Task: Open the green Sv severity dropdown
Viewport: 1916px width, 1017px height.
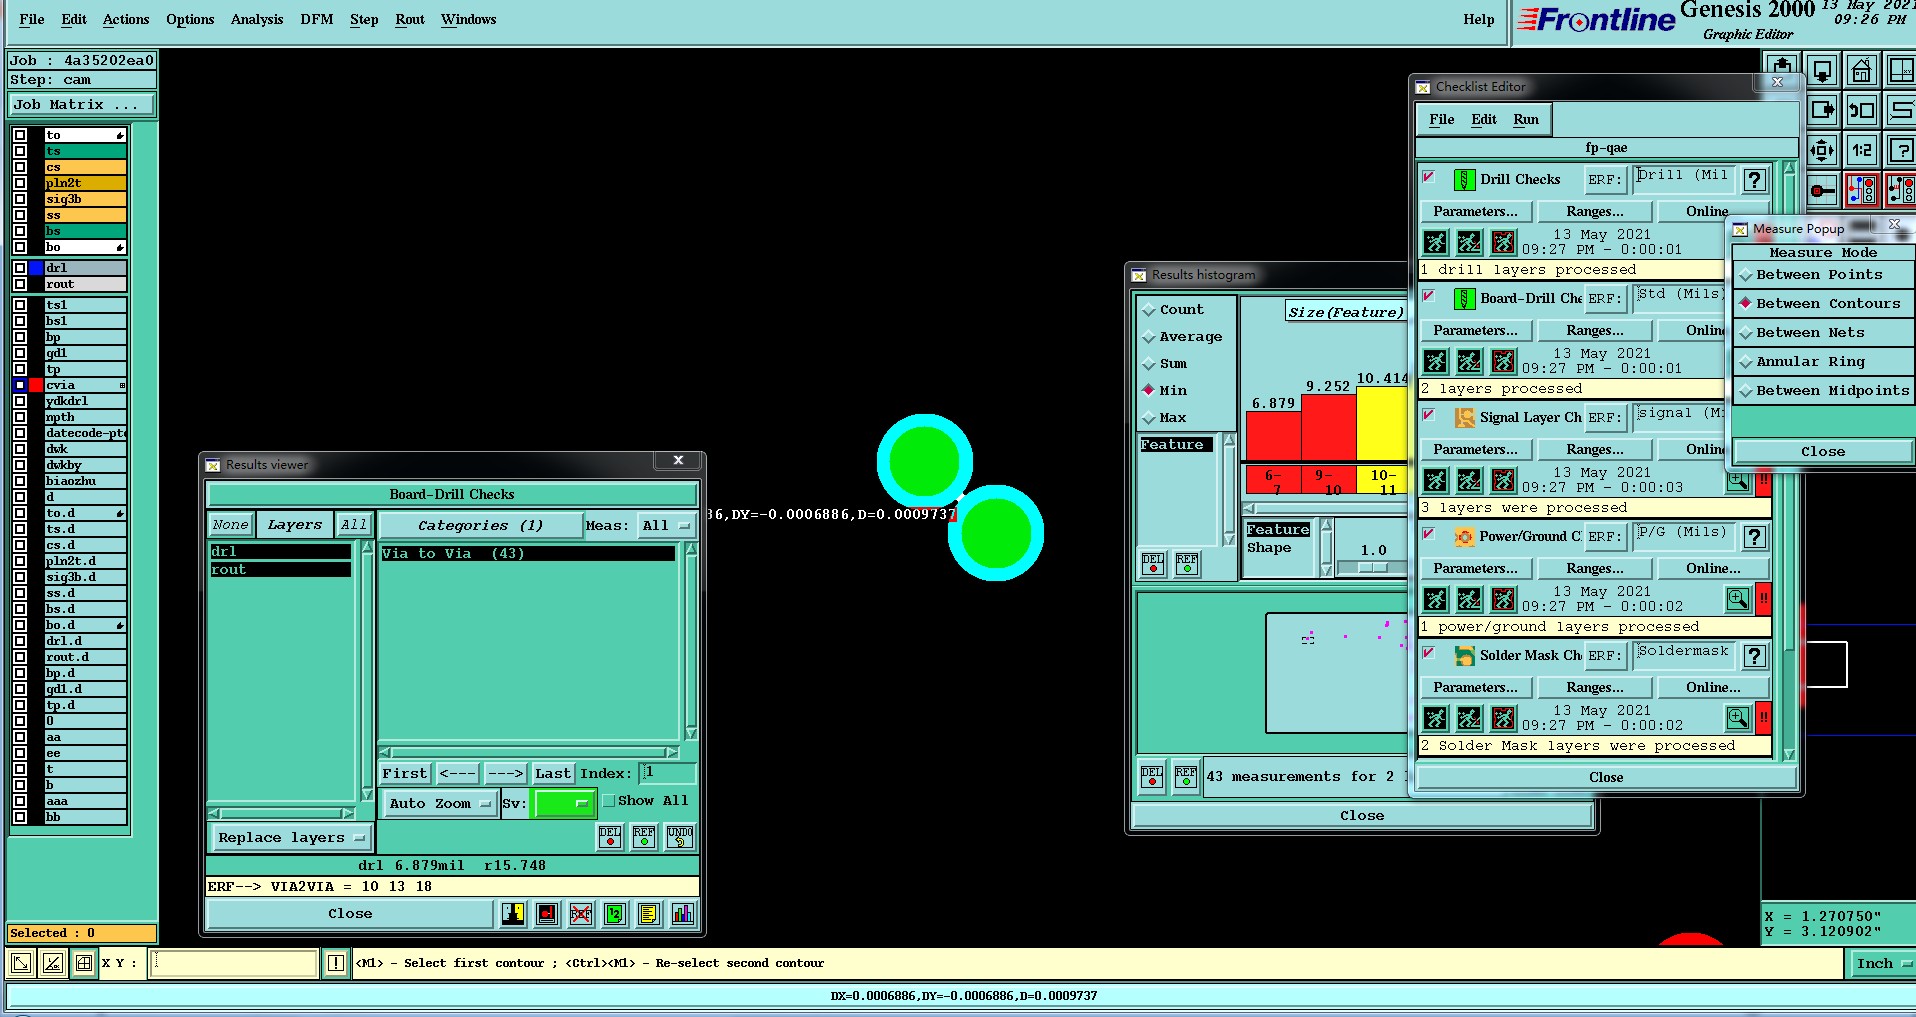Action: [x=565, y=803]
